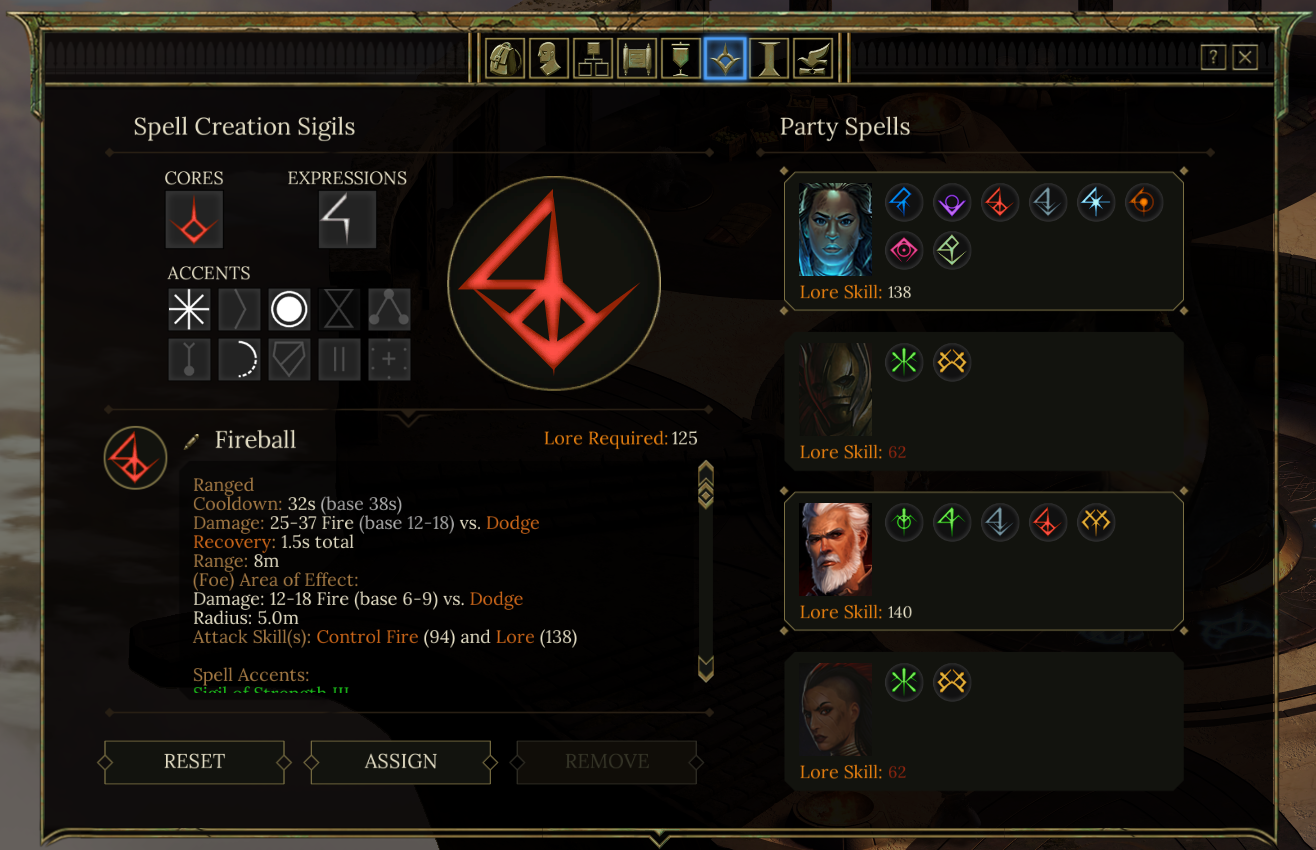The height and width of the screenshot is (850, 1316).
Task: Select the pink eye spell of first character
Action: pyautogui.click(x=903, y=250)
